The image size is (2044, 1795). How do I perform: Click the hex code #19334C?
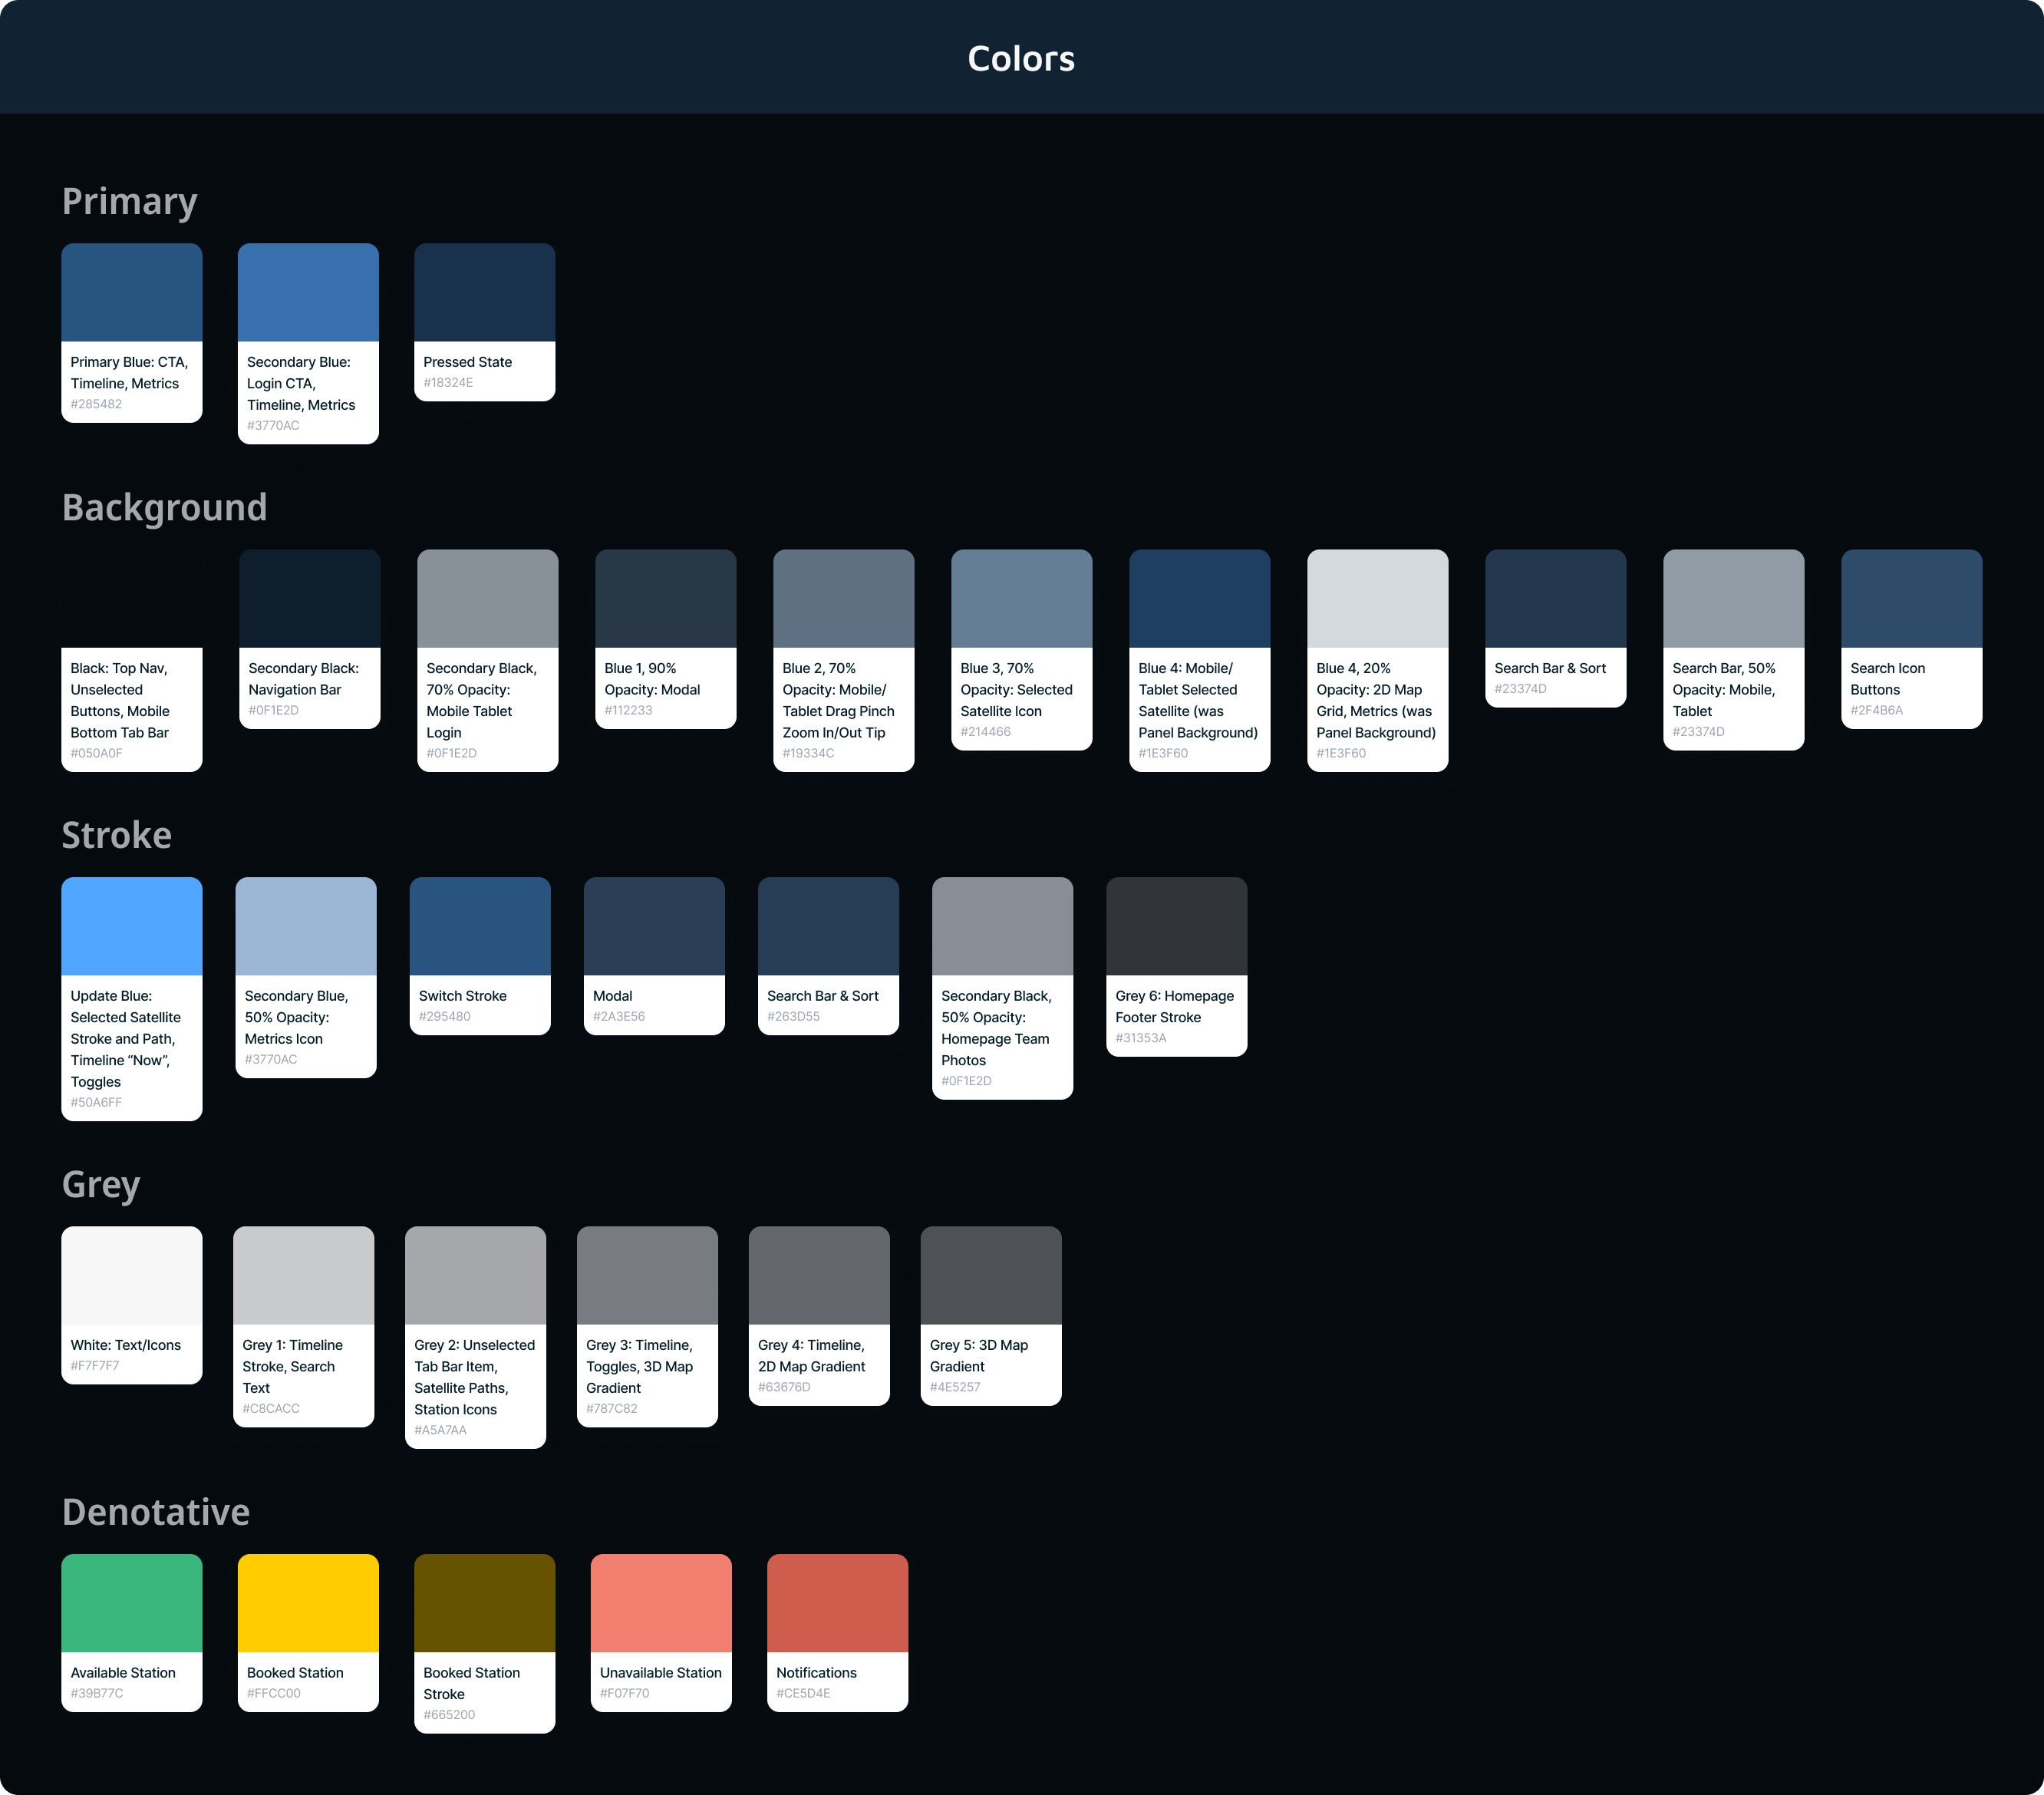(808, 754)
